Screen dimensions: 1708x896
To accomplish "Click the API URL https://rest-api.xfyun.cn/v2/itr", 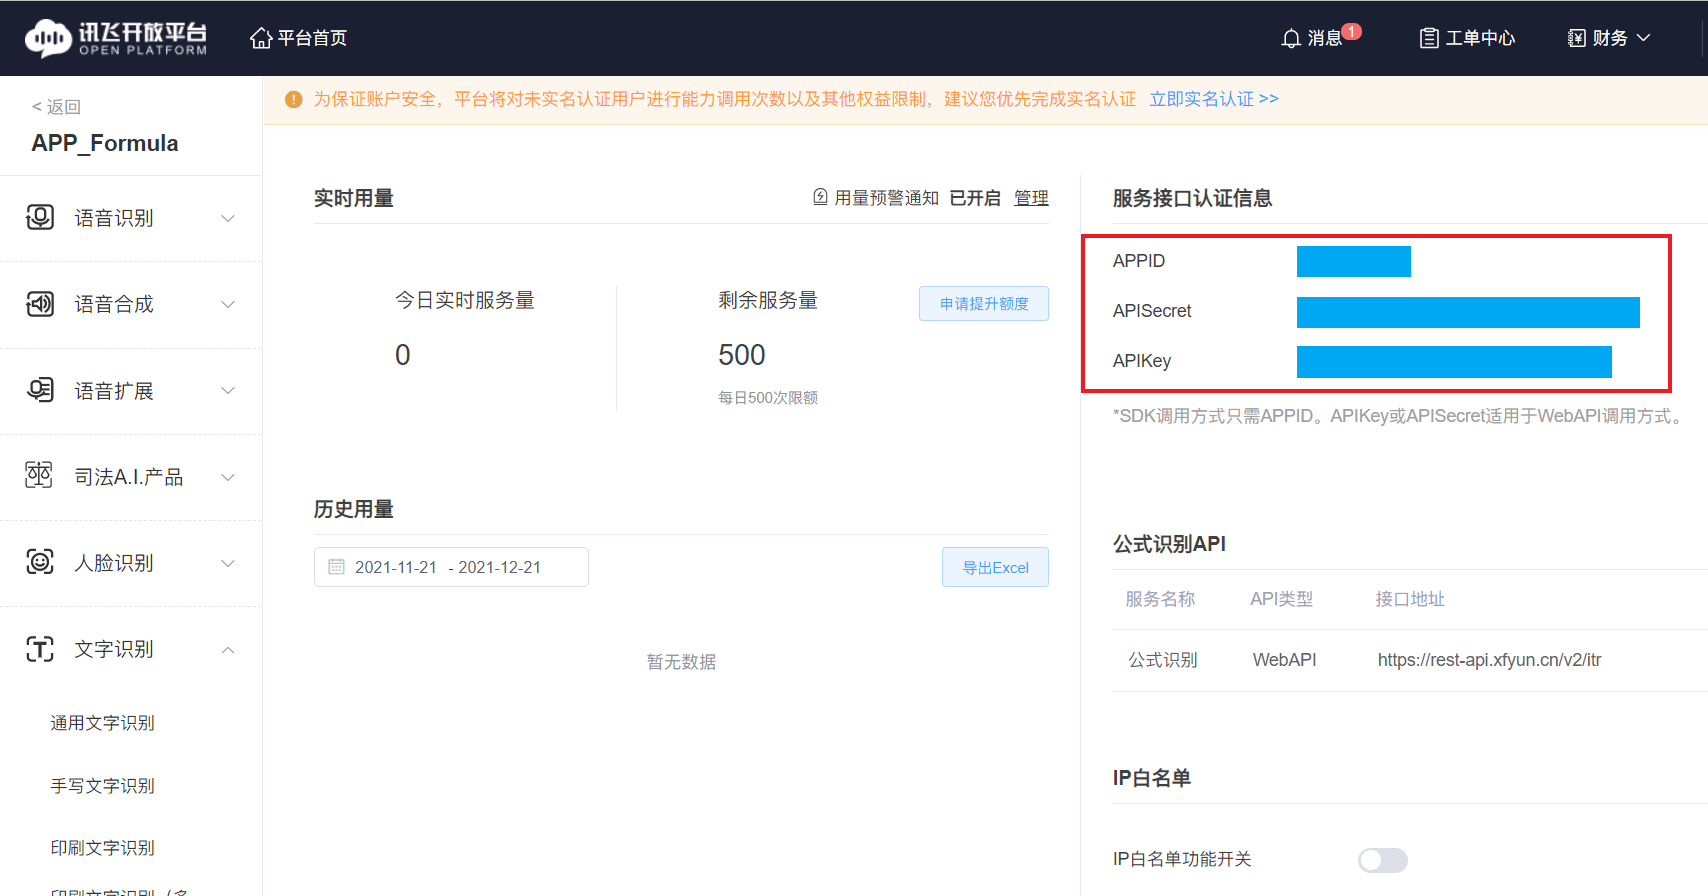I will click(x=1489, y=660).
